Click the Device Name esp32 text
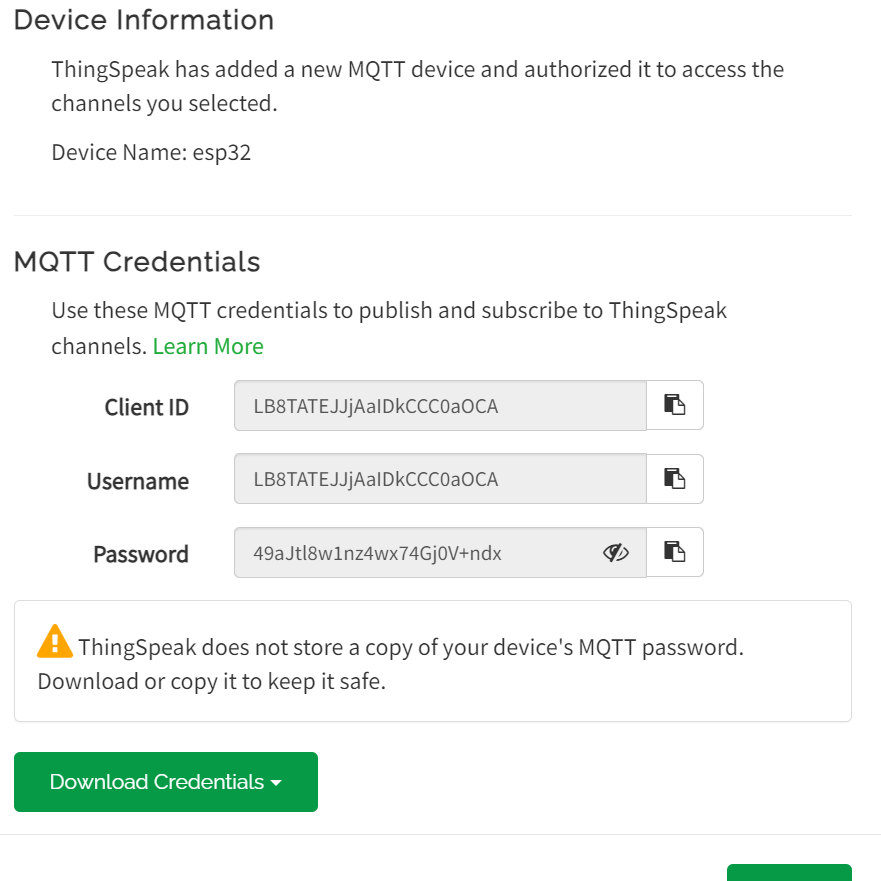This screenshot has height=881, width=881. (150, 153)
